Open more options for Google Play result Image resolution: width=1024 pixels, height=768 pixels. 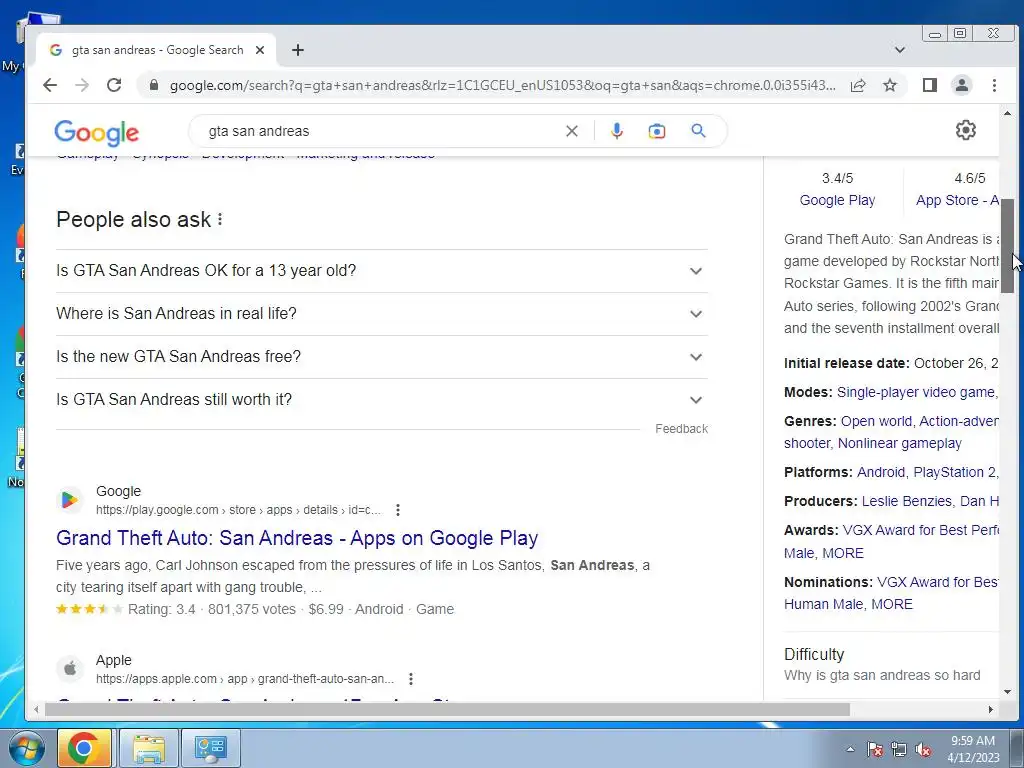[x=398, y=510]
